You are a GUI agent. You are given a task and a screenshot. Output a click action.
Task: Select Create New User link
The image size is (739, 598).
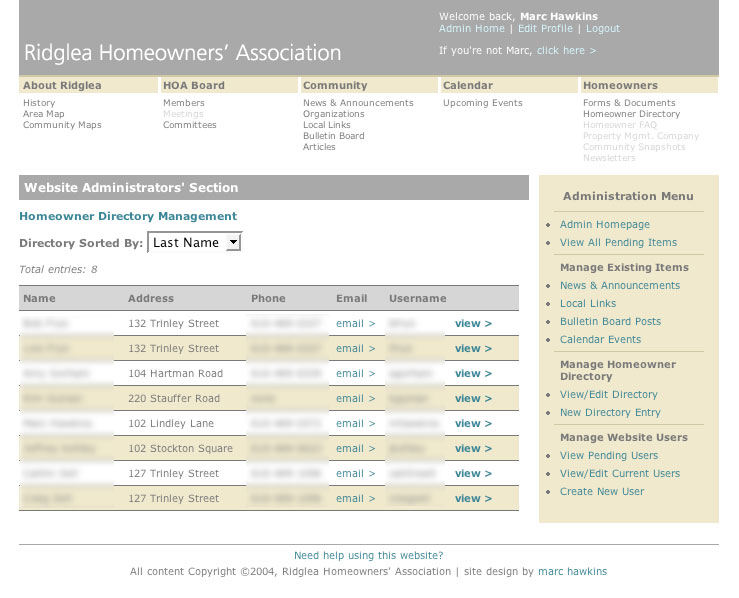(602, 492)
